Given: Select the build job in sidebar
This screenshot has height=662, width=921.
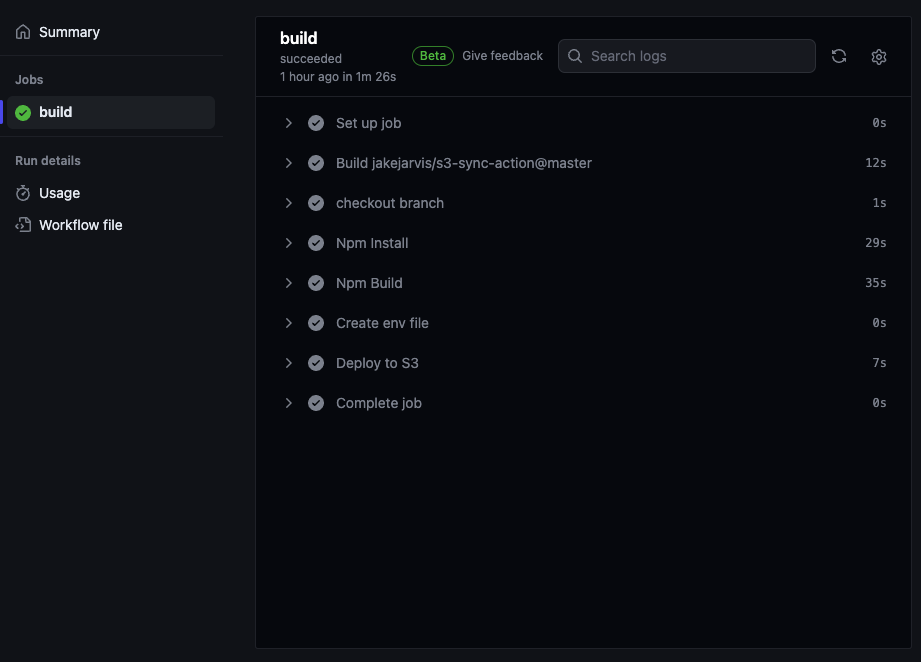Looking at the screenshot, I should click(111, 112).
